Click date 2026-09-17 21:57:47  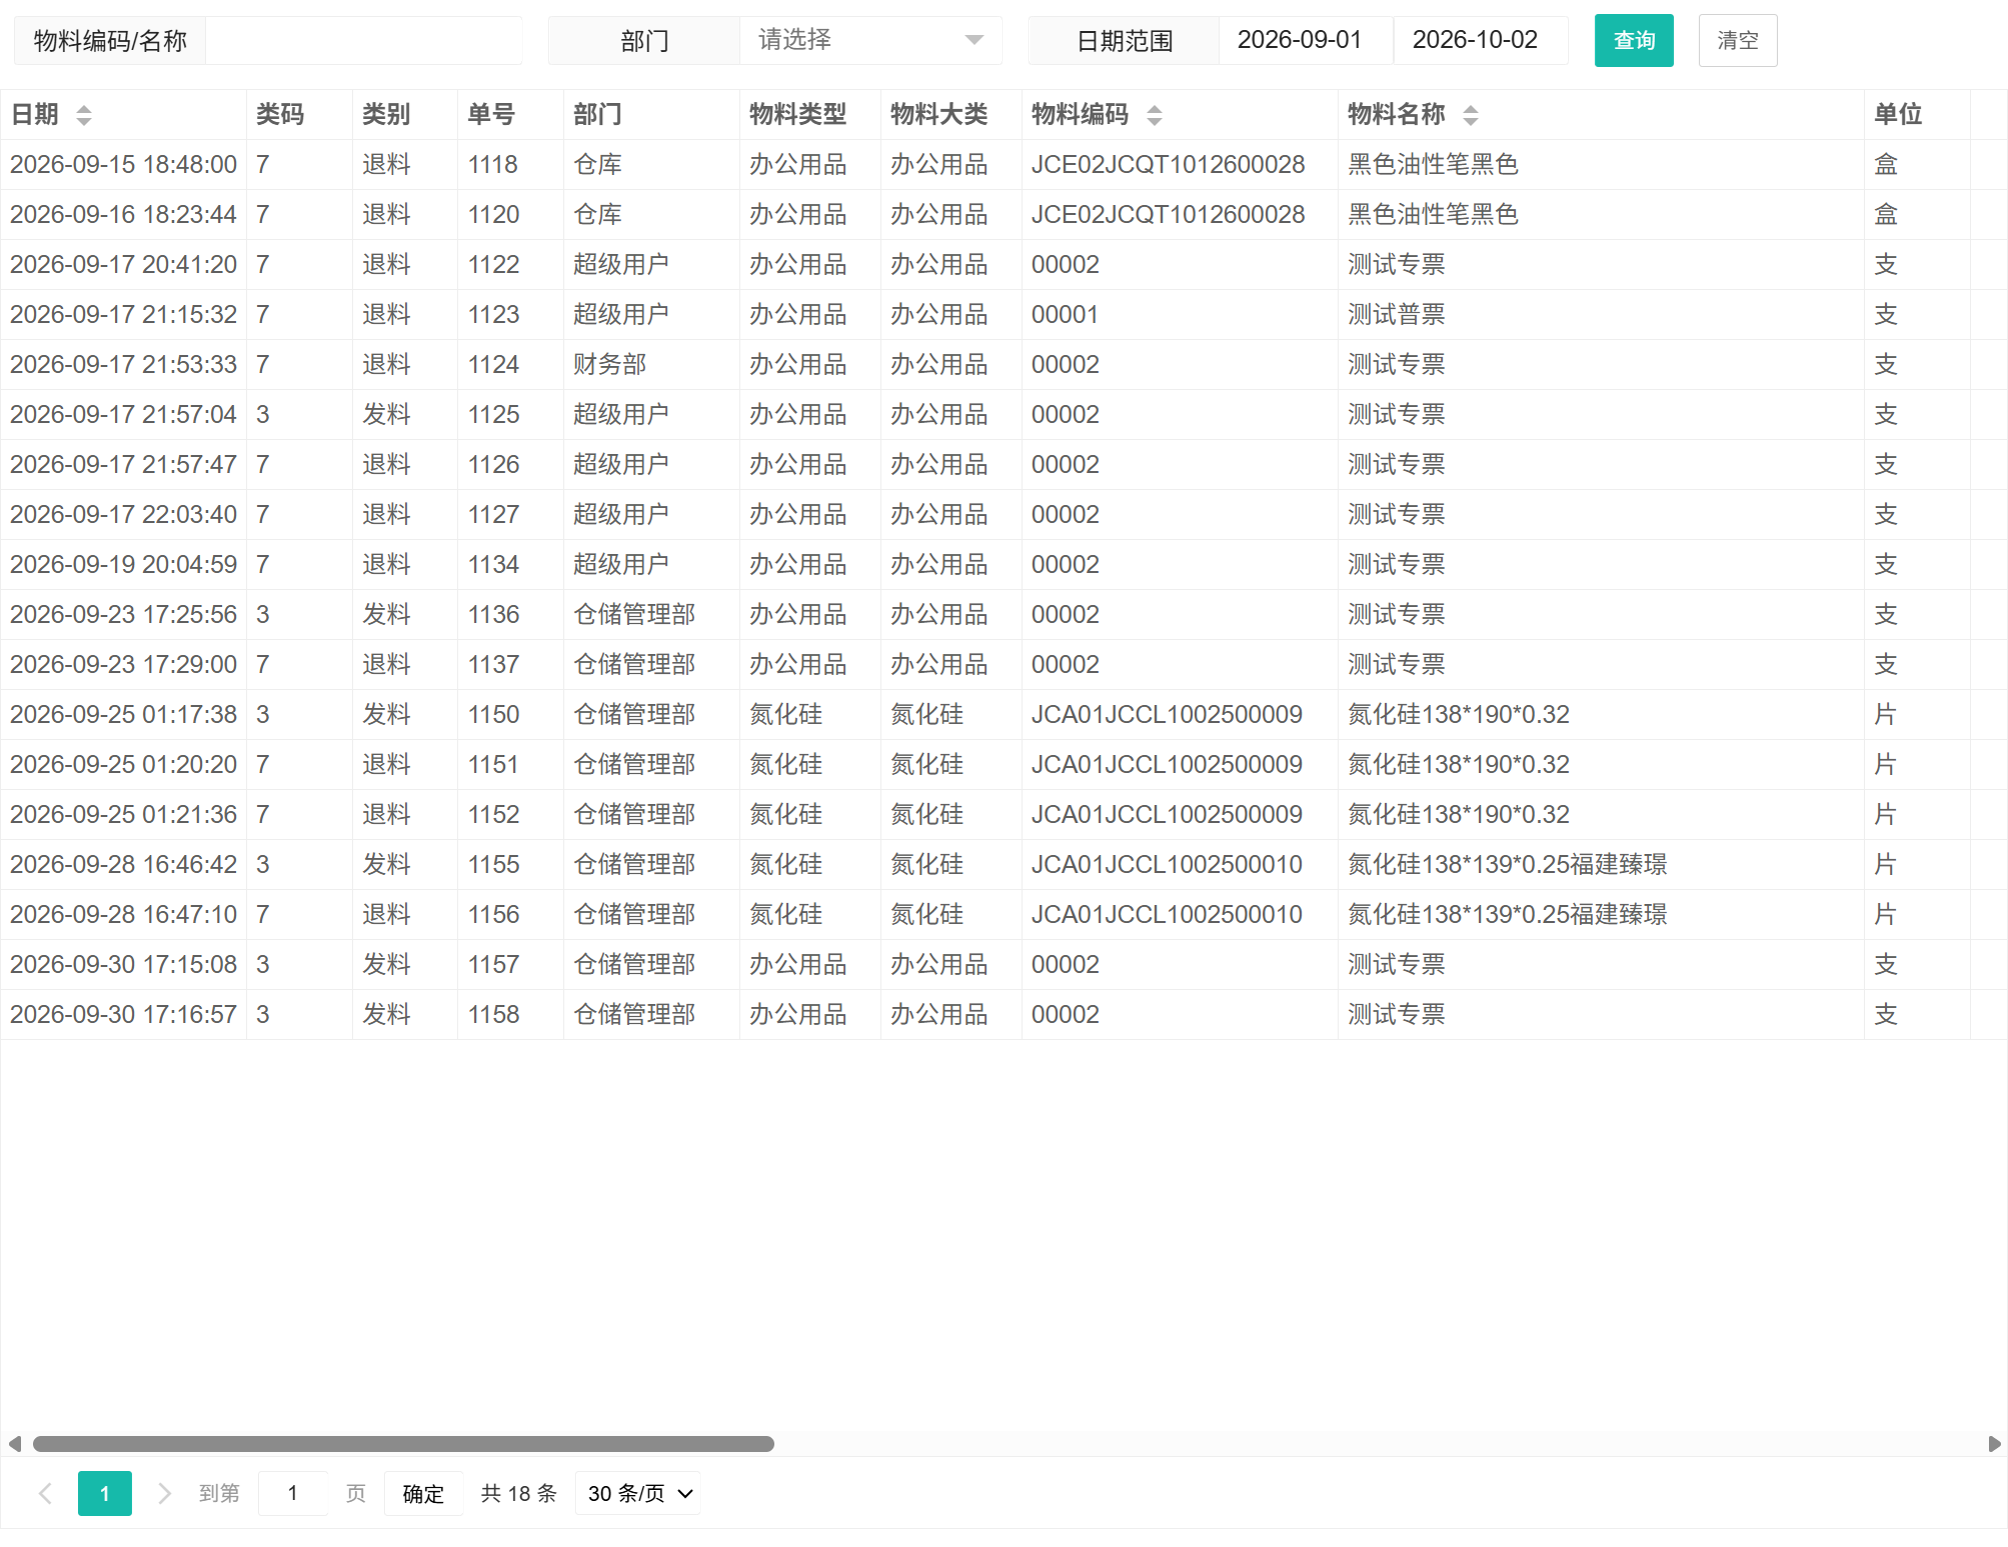click(123, 464)
